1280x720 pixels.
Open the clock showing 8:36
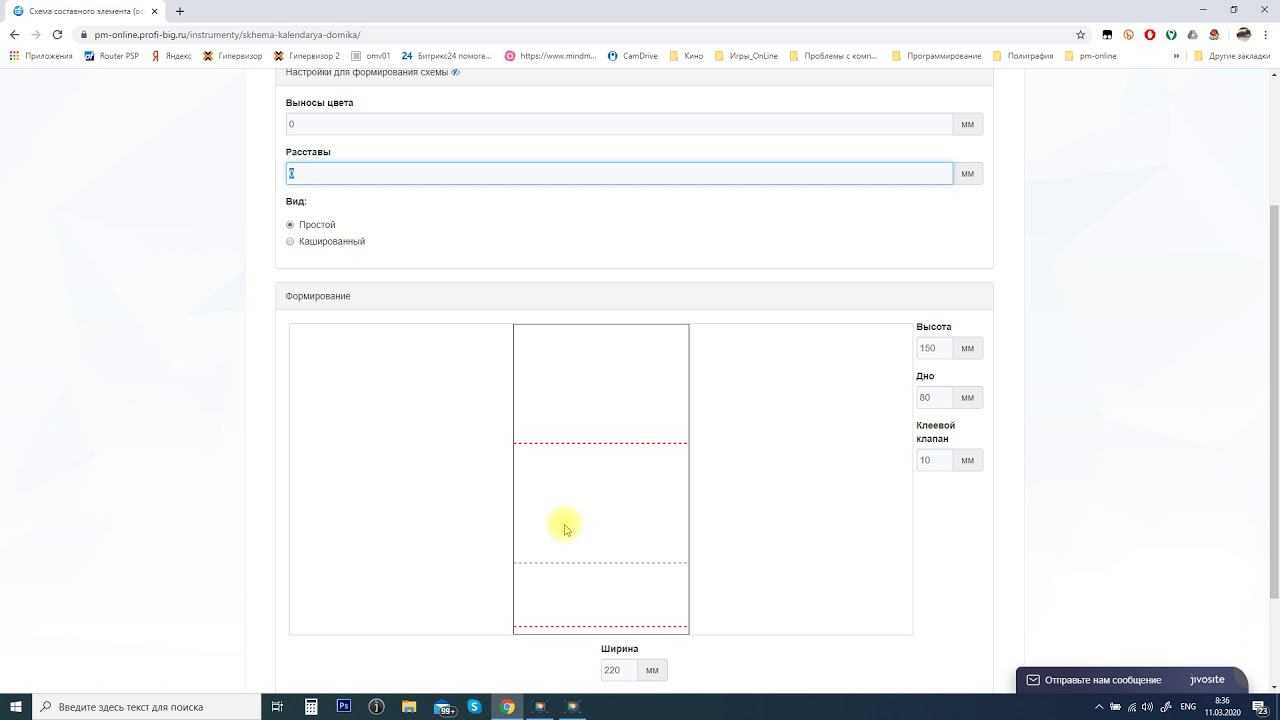click(x=1222, y=706)
